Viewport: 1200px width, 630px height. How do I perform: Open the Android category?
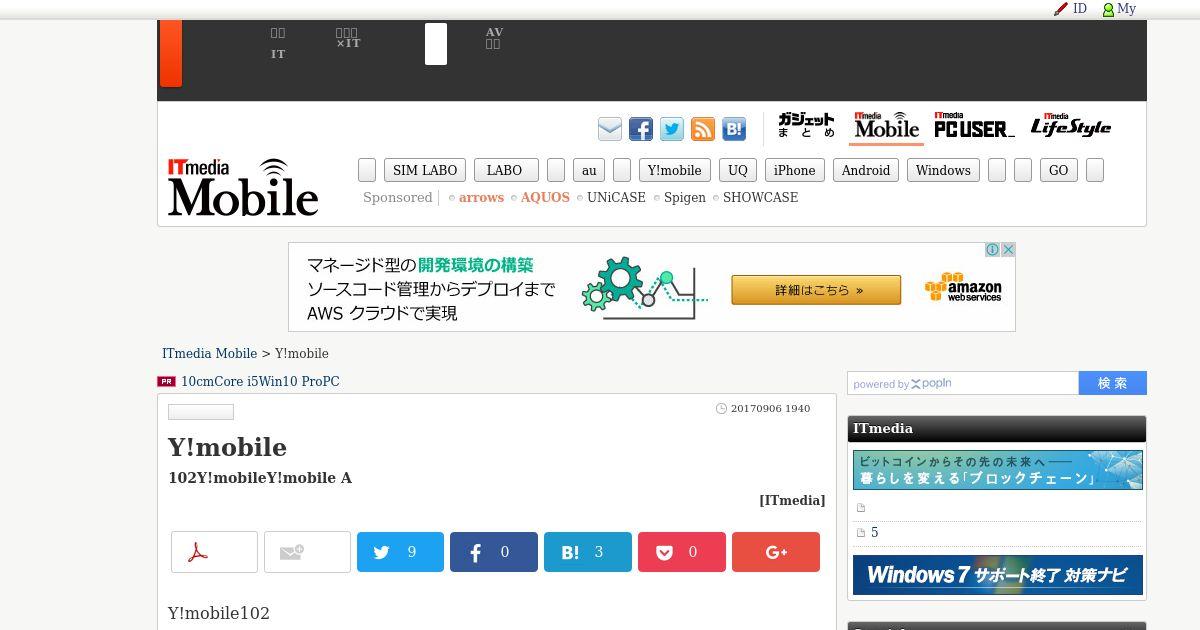[866, 170]
